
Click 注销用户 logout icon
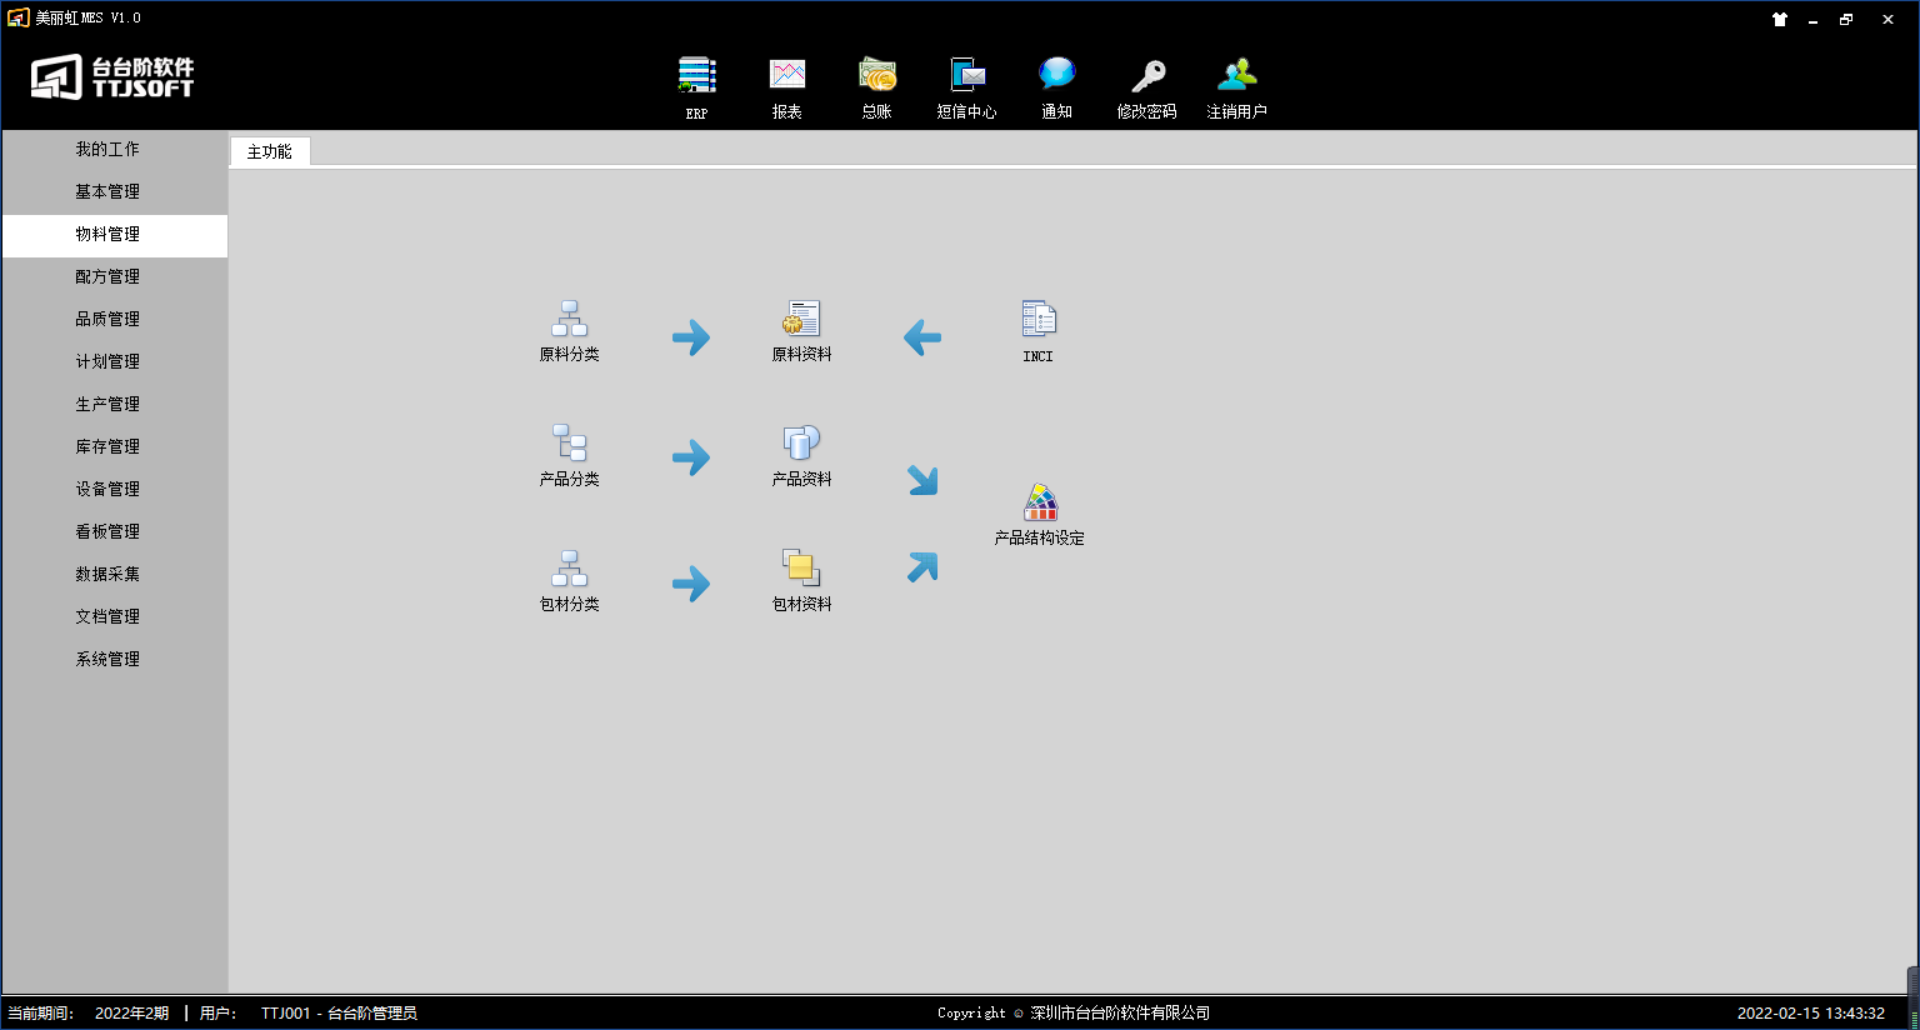(1237, 77)
